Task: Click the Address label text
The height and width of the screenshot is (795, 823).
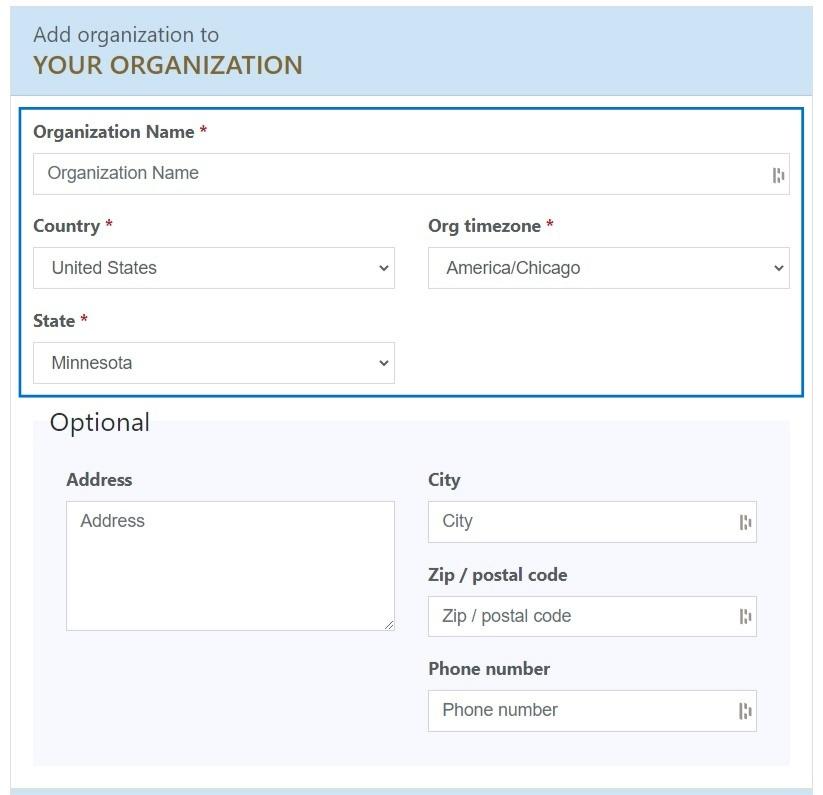Action: click(99, 480)
